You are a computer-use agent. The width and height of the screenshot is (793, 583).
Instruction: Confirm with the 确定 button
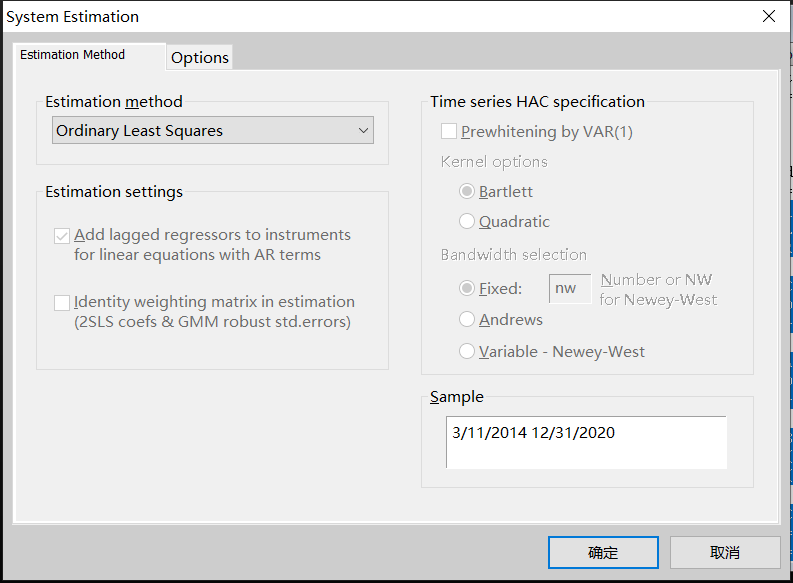(603, 553)
